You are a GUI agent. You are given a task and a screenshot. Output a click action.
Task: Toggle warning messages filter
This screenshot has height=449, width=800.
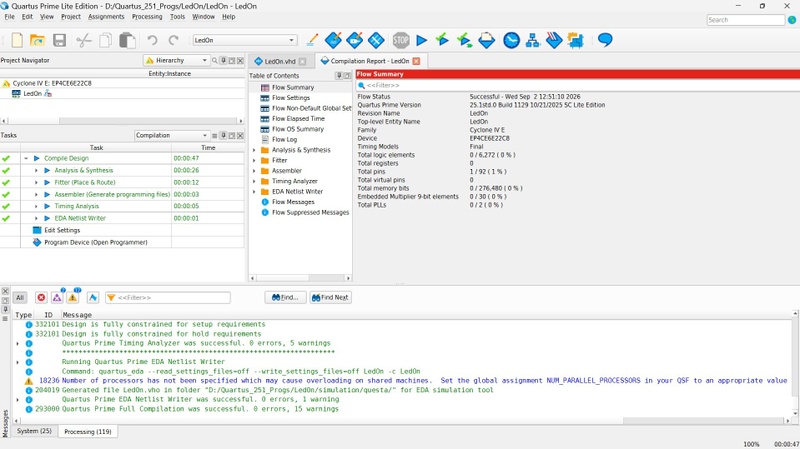tap(72, 297)
